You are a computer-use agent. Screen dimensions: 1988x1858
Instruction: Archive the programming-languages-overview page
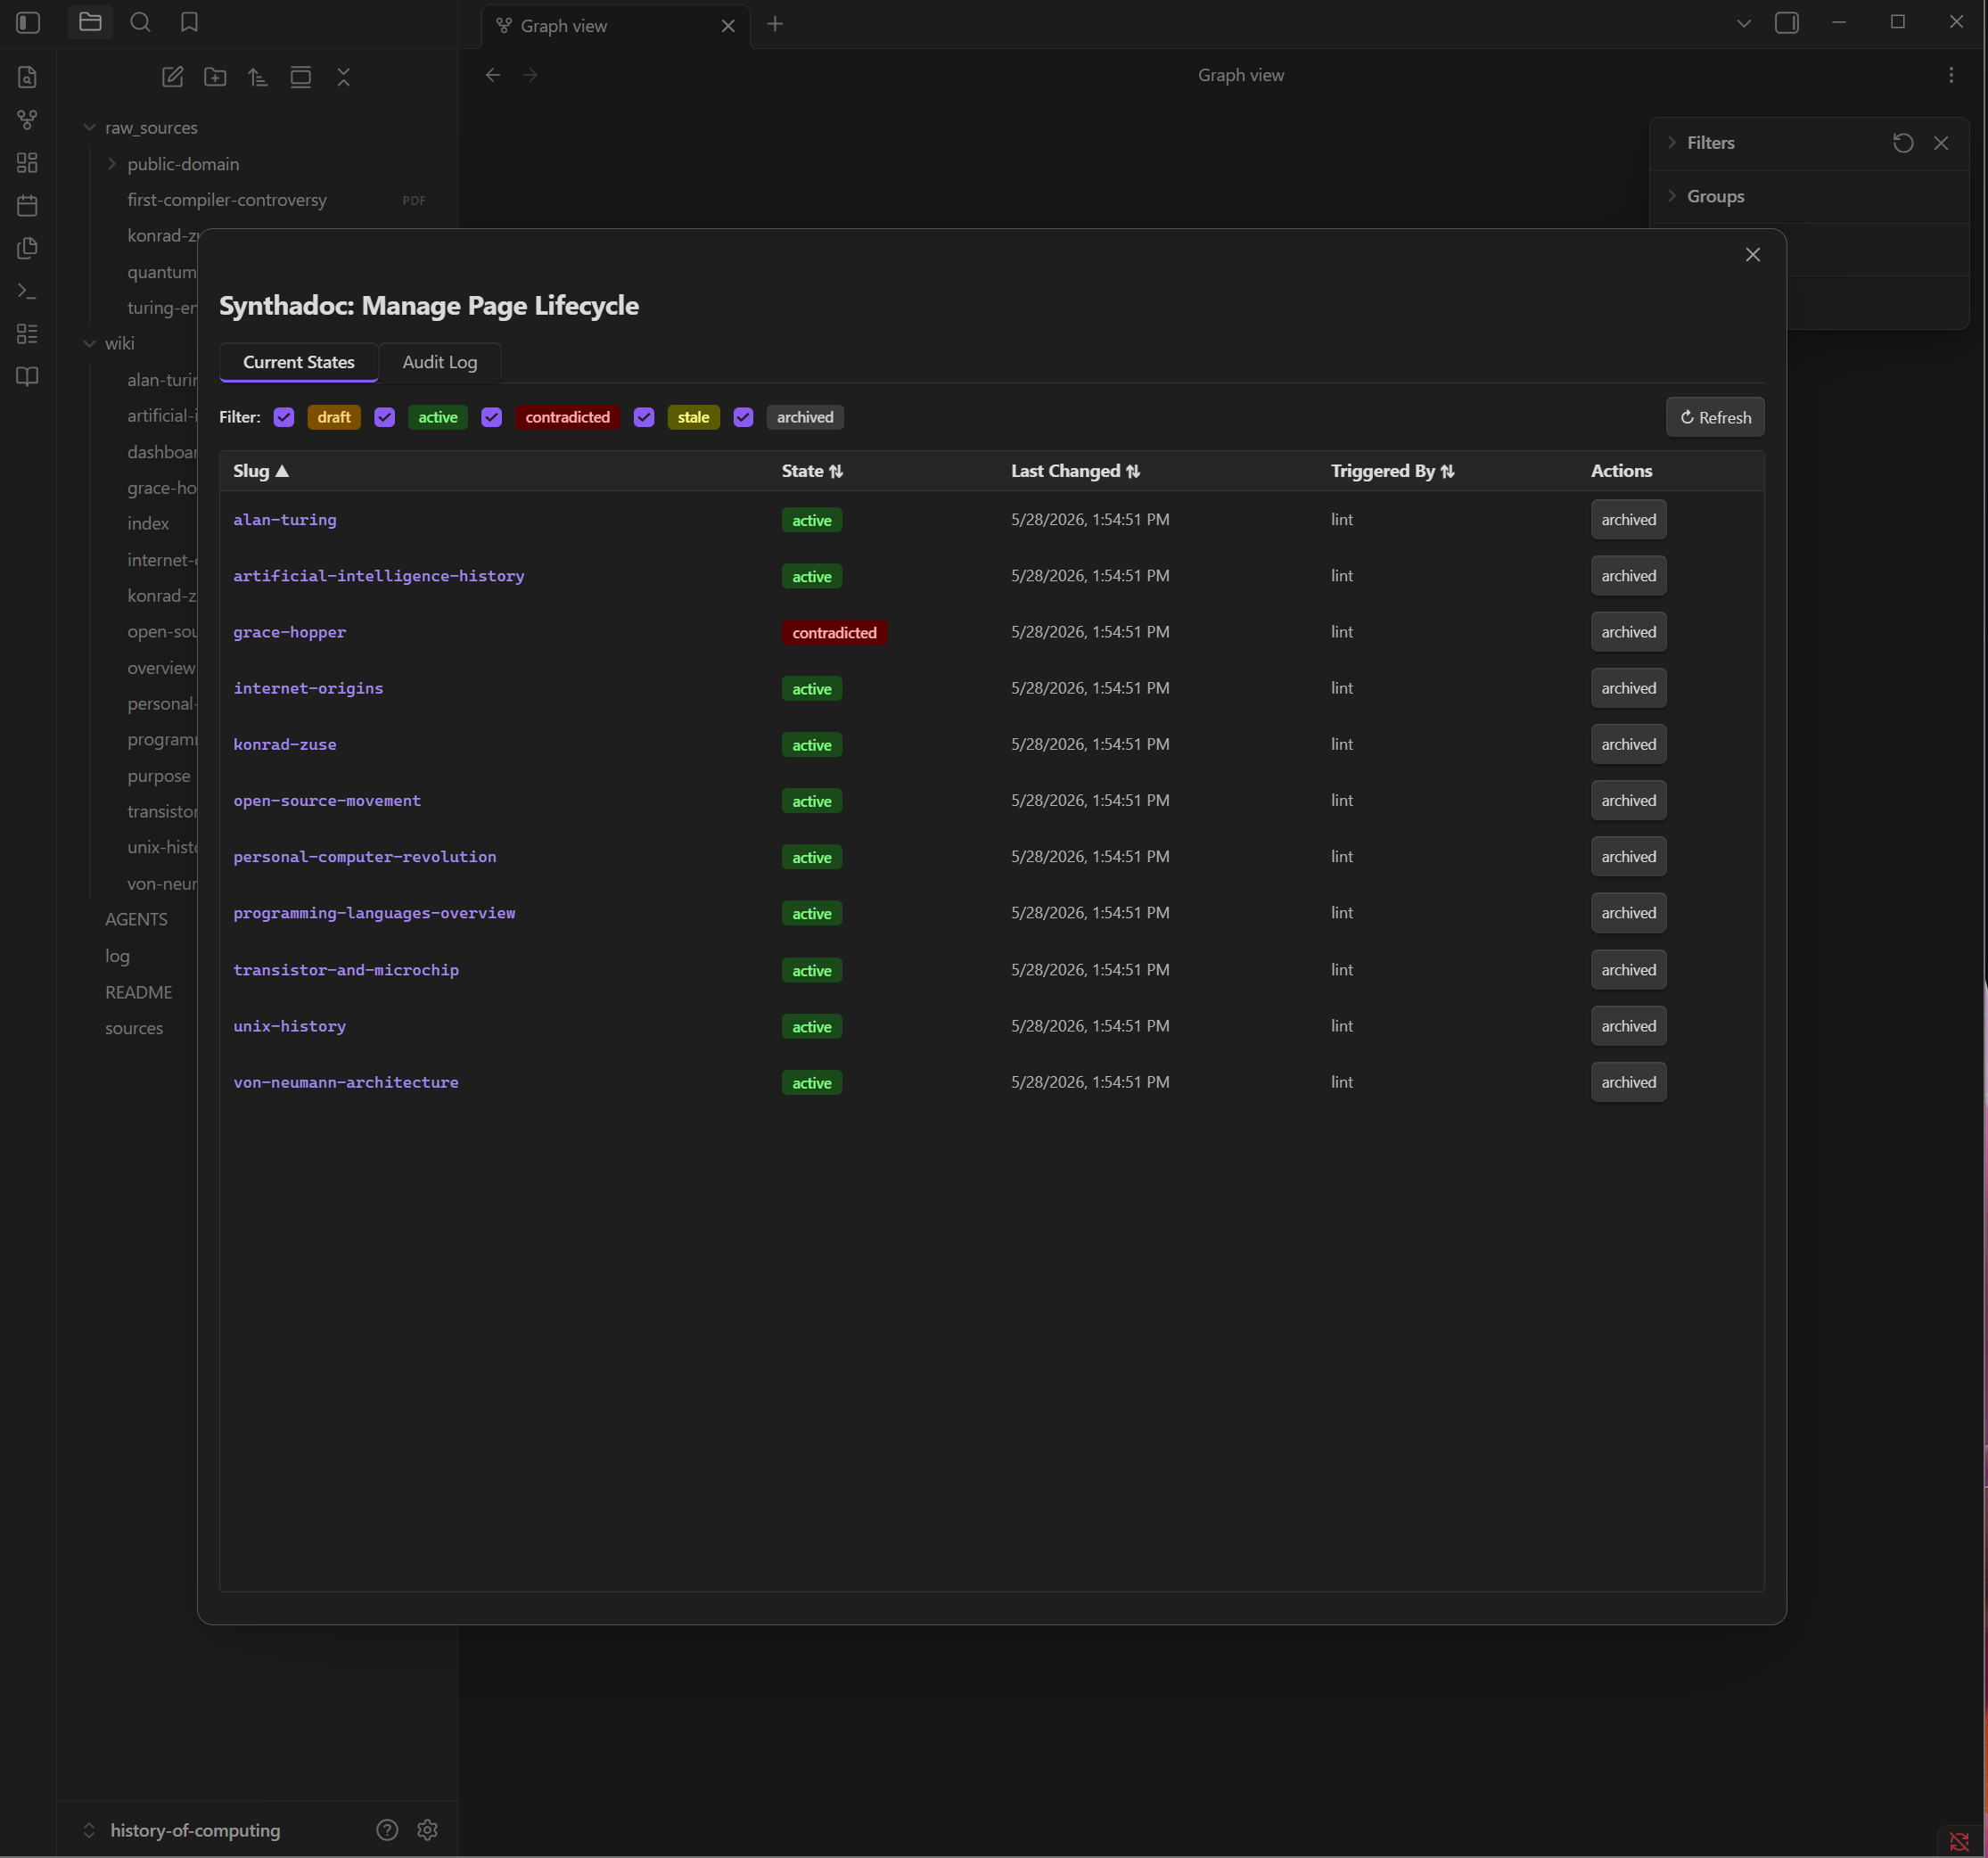click(1628, 913)
